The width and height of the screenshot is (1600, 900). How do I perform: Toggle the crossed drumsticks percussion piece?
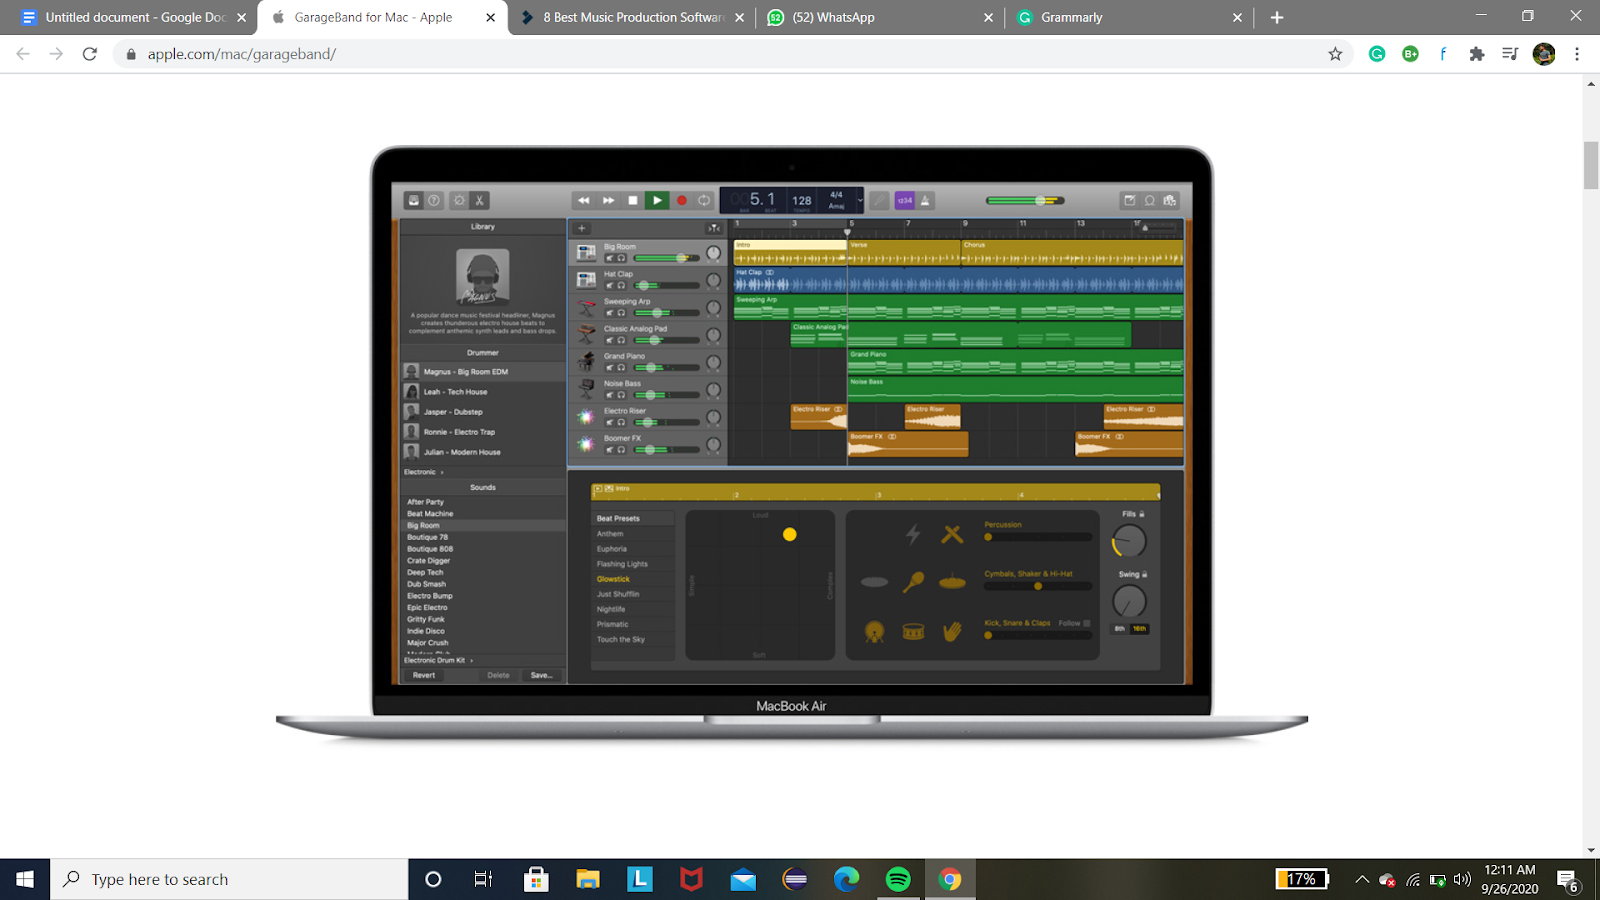[952, 535]
